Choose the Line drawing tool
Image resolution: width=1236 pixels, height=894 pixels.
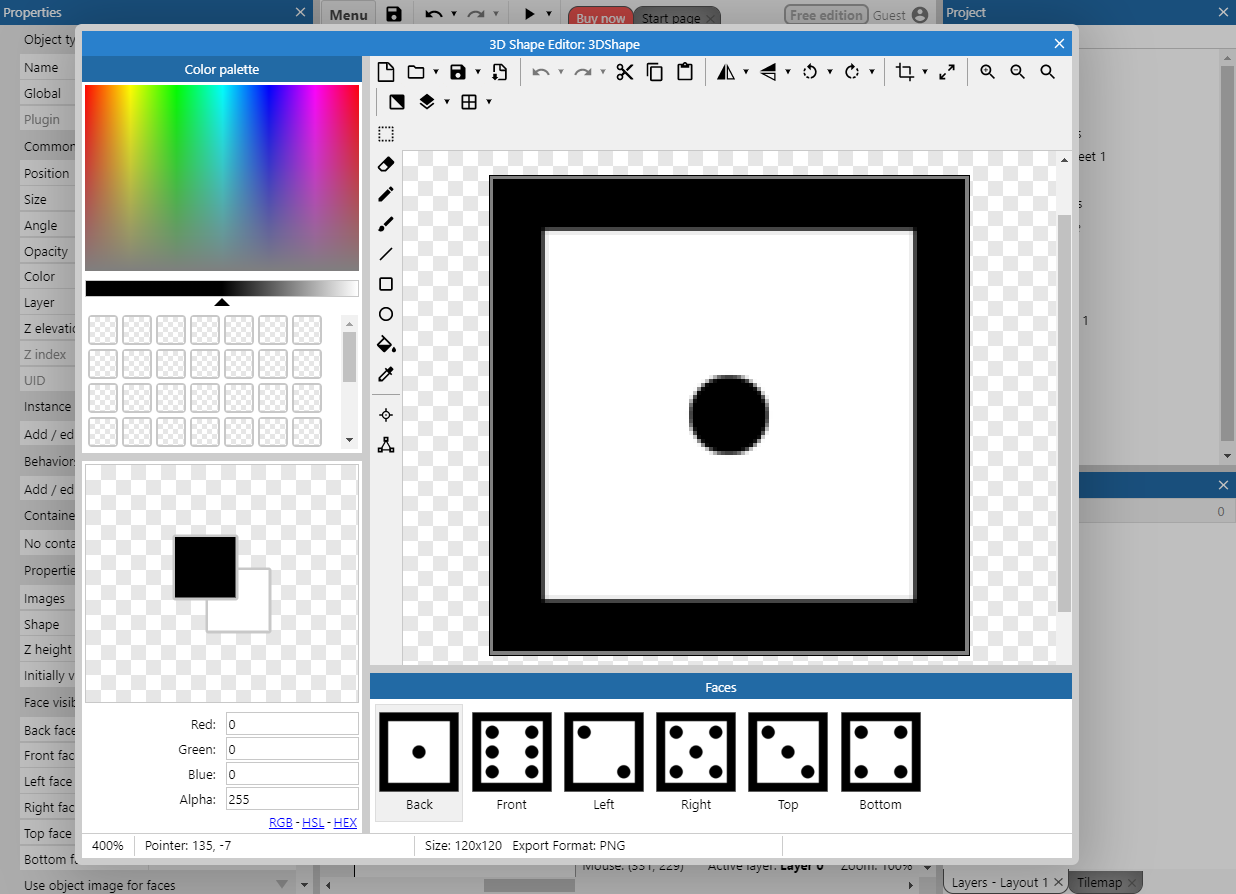click(386, 254)
